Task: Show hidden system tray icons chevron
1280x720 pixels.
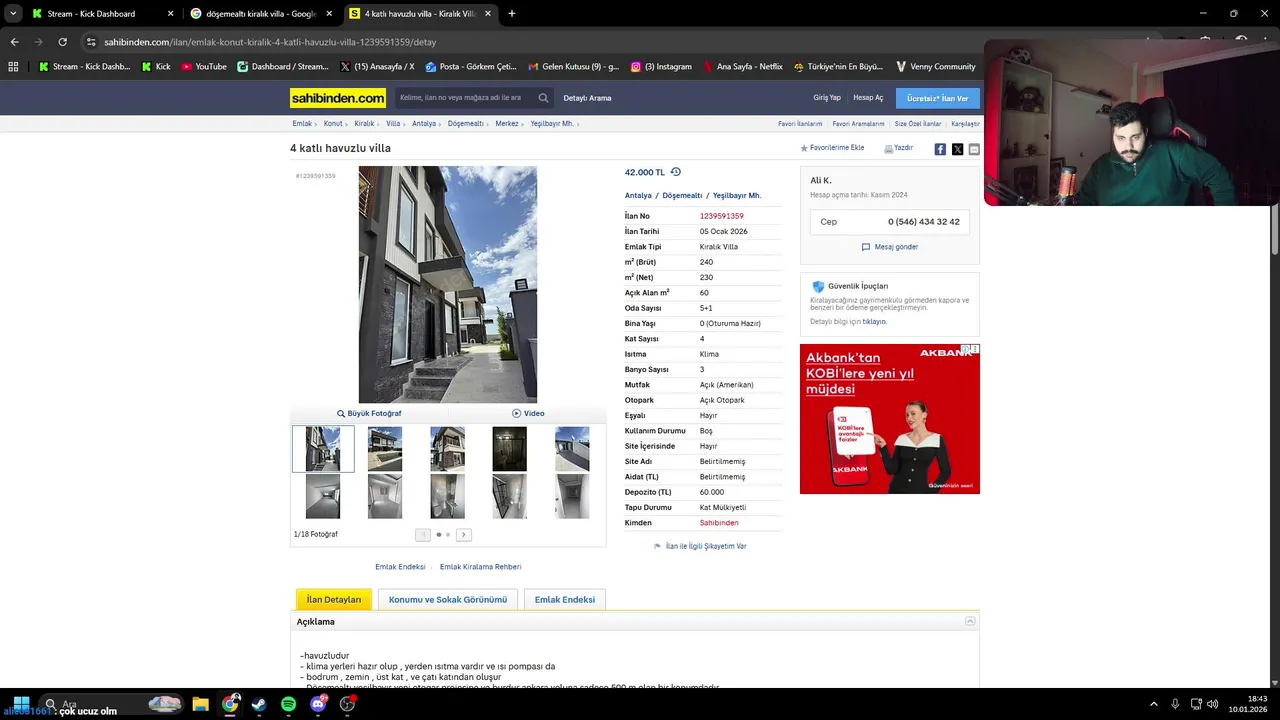Action: (1153, 704)
